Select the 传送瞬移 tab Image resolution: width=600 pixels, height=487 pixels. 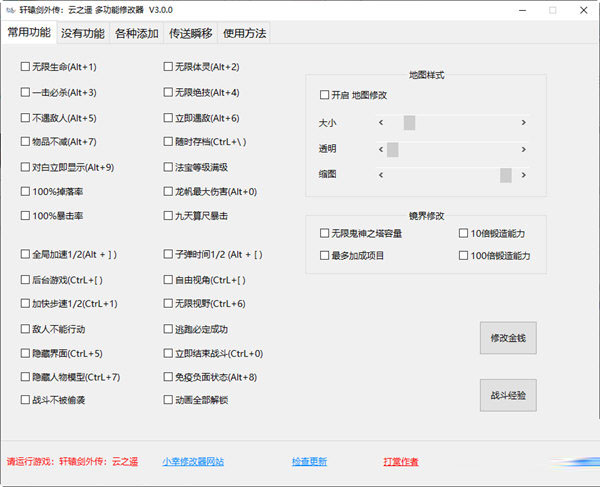tap(191, 33)
